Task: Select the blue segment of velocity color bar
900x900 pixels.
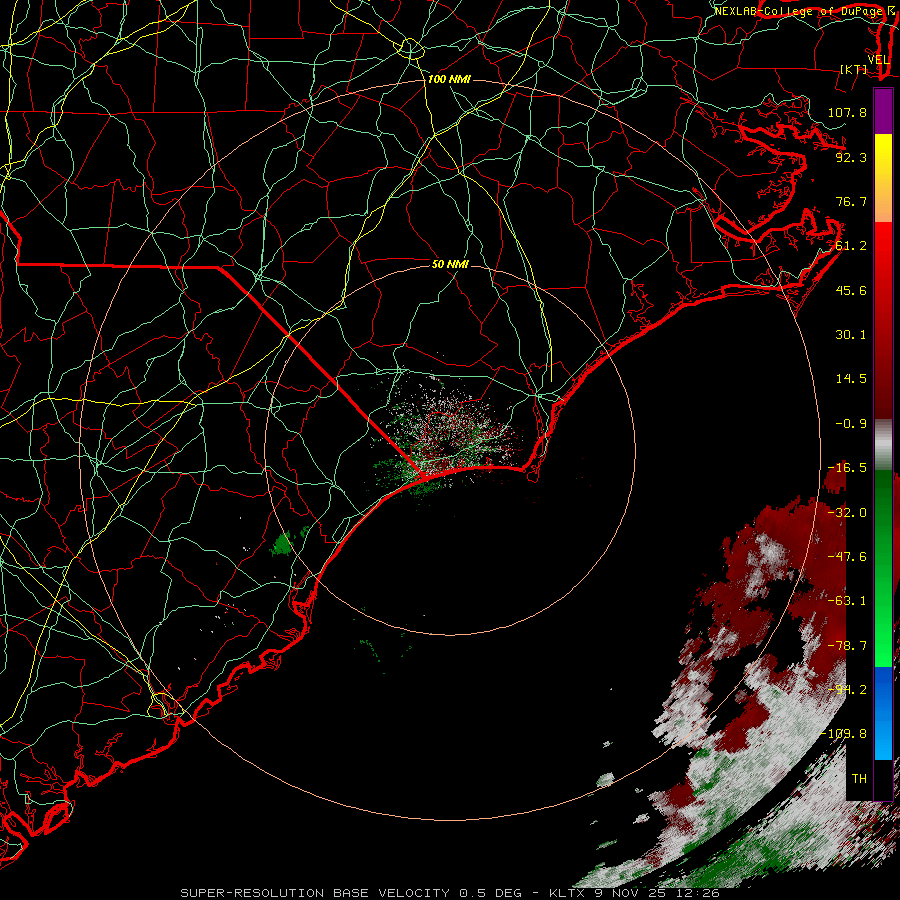Action: pyautogui.click(x=883, y=713)
